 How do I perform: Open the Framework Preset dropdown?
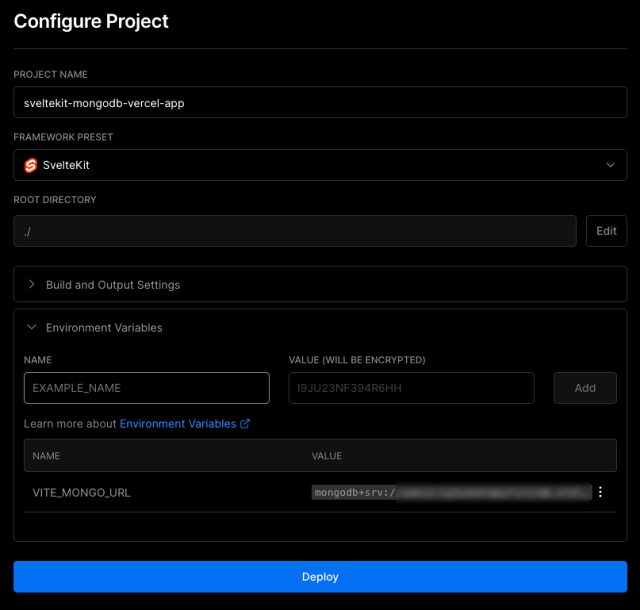320,165
